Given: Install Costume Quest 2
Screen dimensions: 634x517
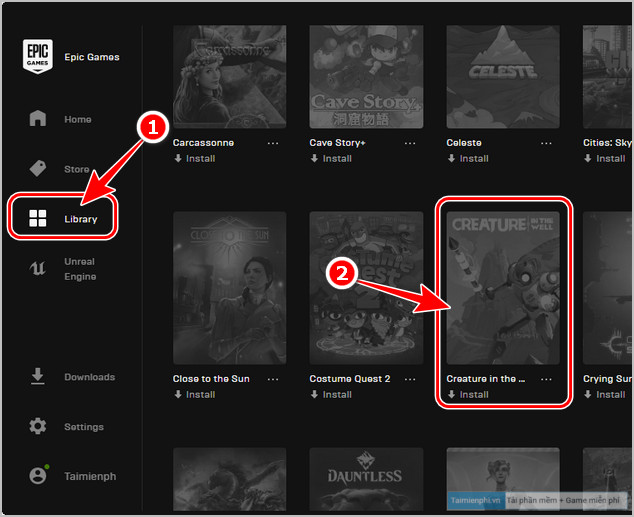Looking at the screenshot, I should coord(331,394).
